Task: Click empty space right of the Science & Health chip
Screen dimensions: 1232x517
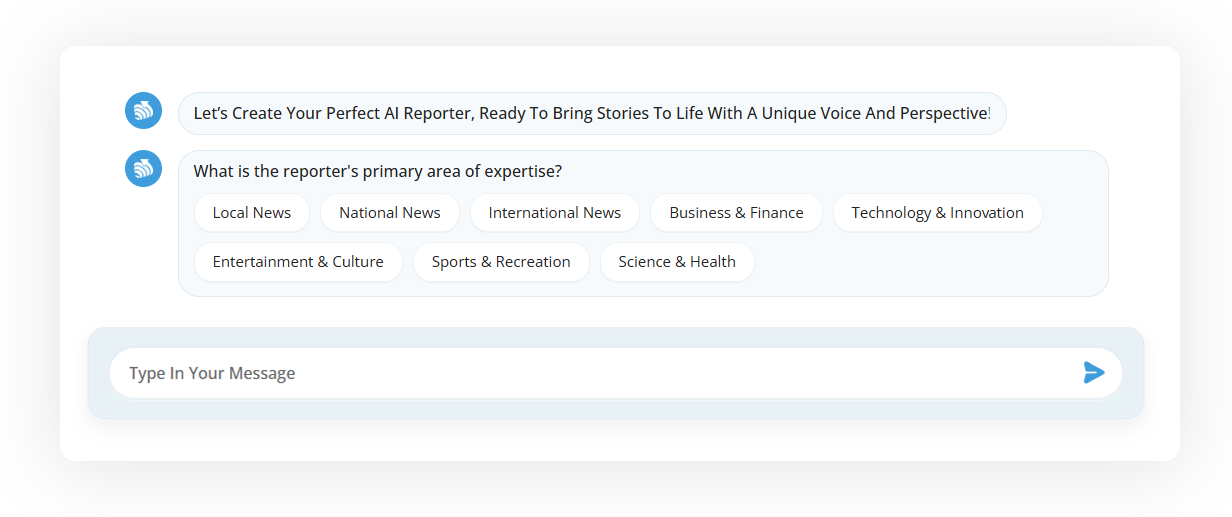Action: point(930,262)
